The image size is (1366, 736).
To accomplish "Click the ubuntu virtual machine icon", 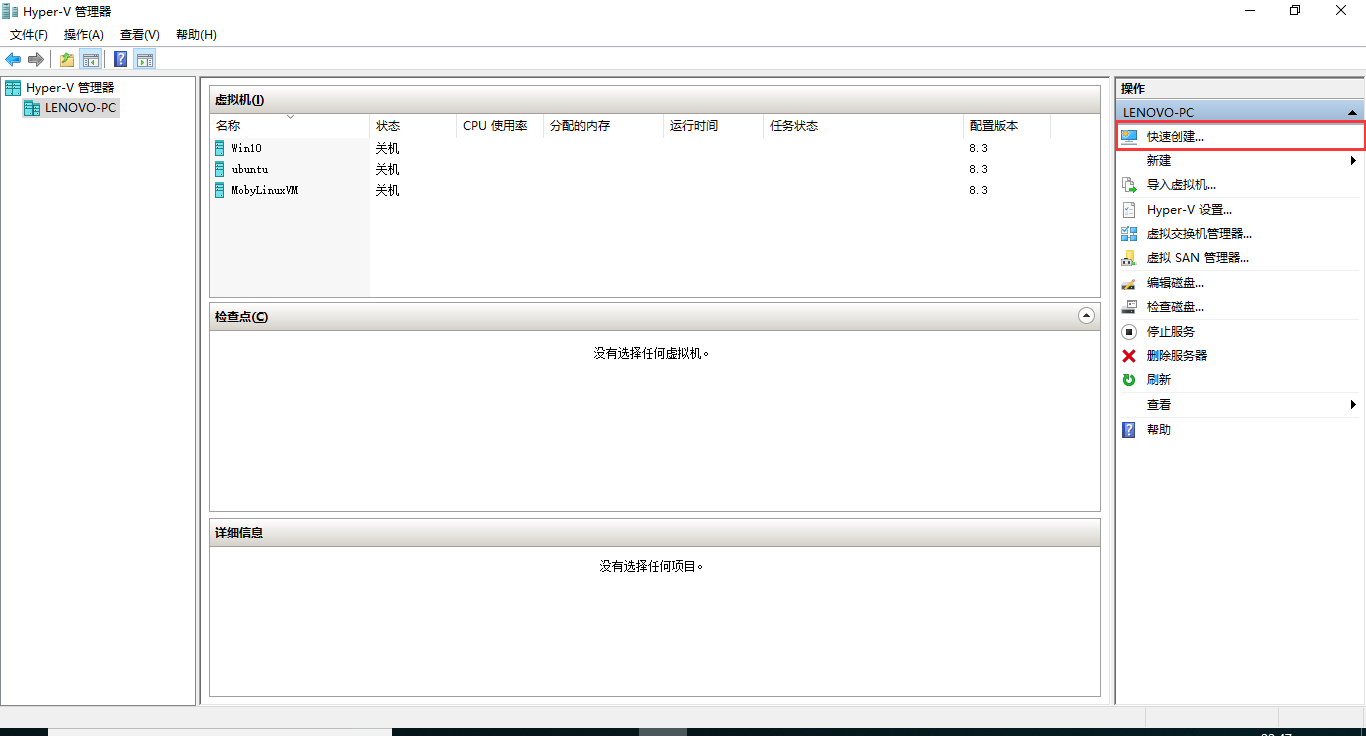I will [220, 169].
